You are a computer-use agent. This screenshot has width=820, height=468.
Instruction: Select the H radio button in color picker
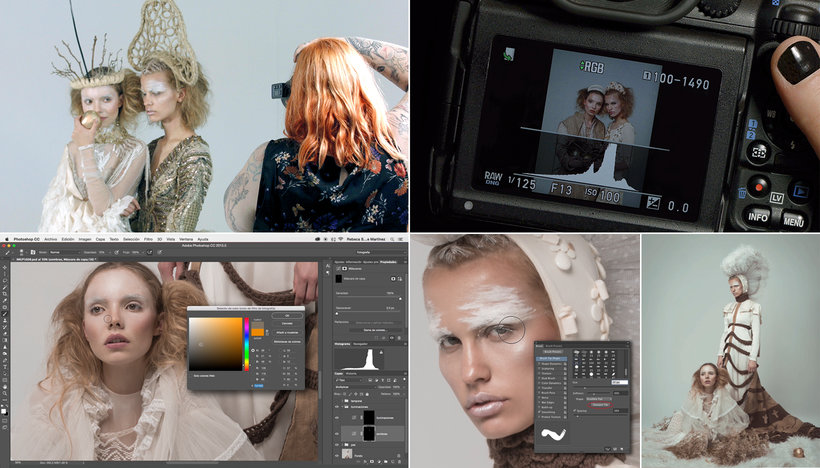click(x=253, y=350)
